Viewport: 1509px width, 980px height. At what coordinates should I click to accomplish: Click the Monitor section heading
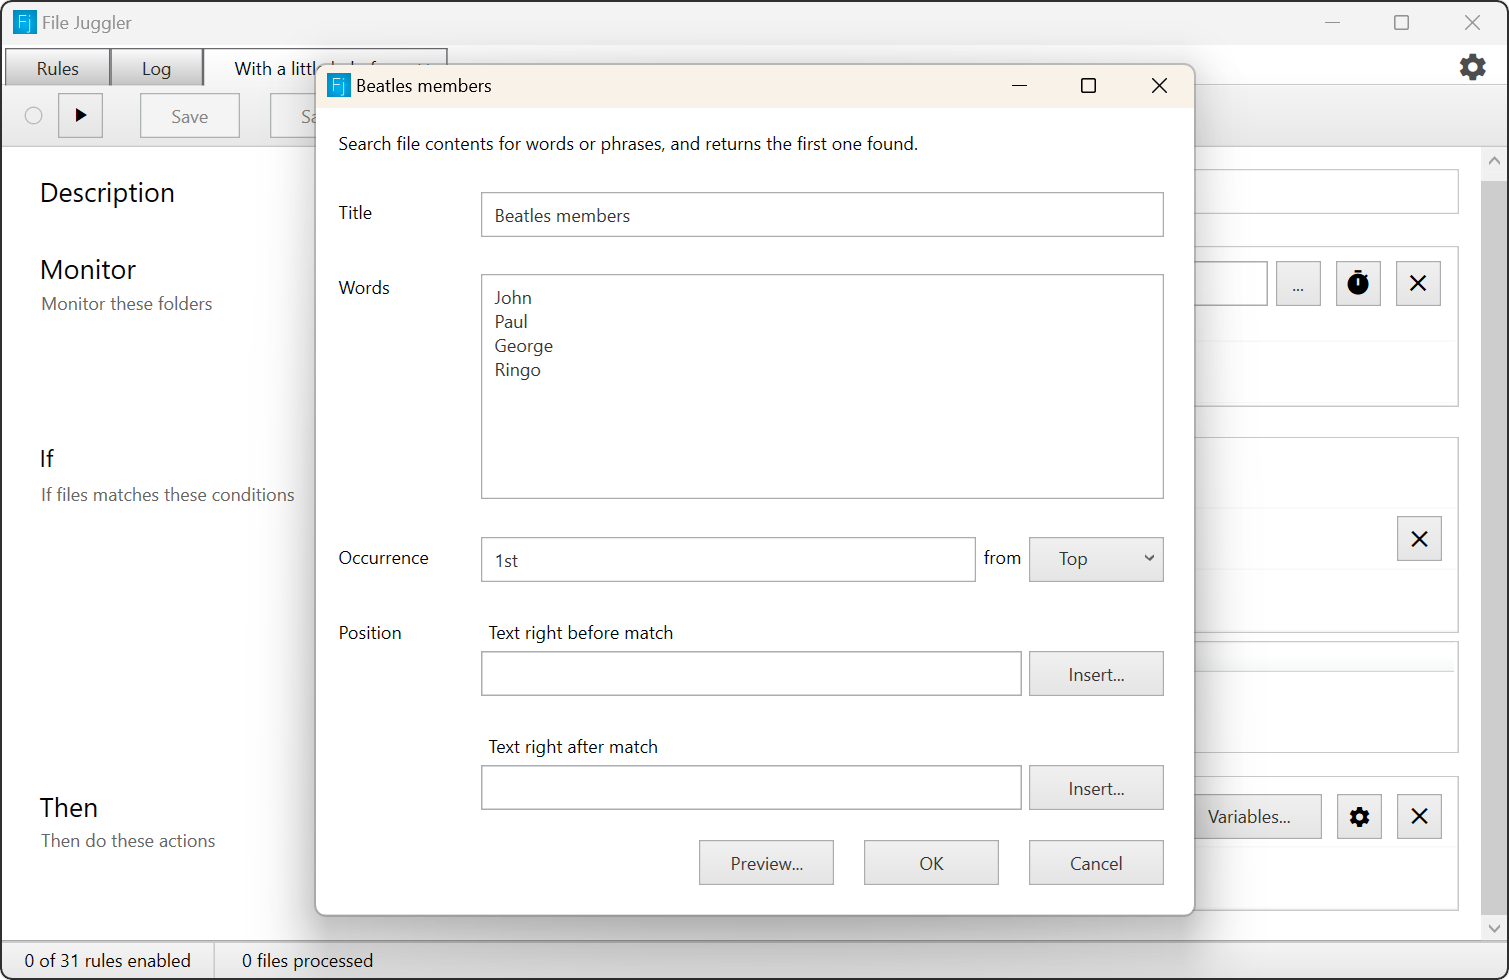pos(88,270)
